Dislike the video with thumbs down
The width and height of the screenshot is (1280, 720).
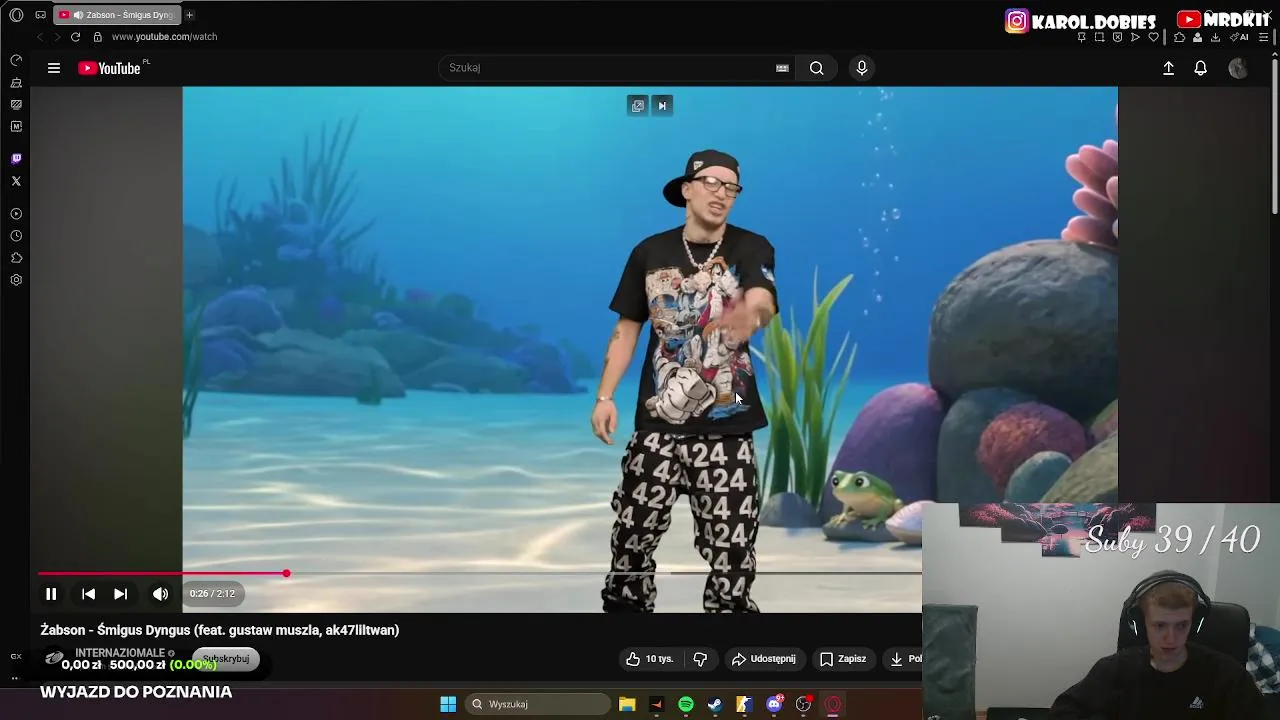(x=700, y=659)
